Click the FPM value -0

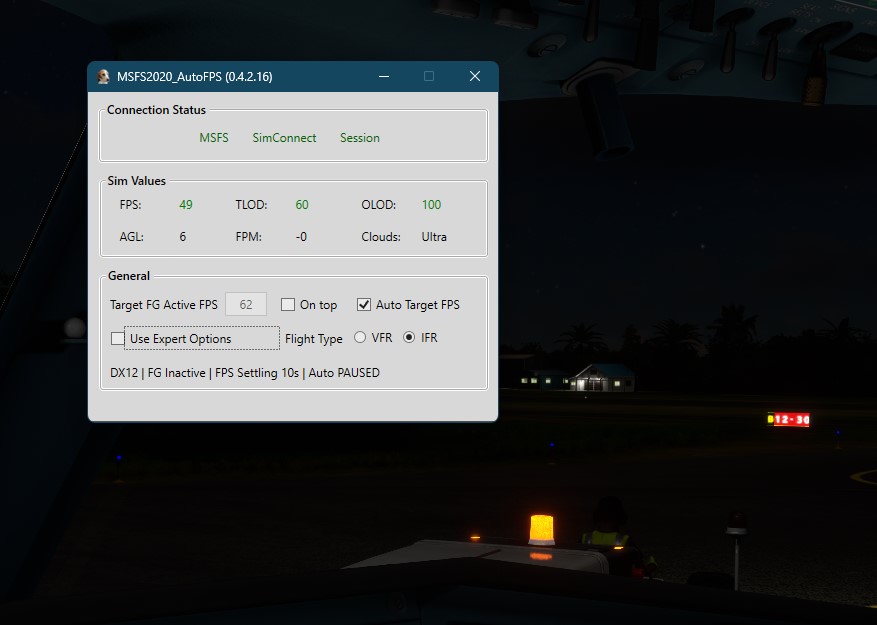tap(301, 237)
